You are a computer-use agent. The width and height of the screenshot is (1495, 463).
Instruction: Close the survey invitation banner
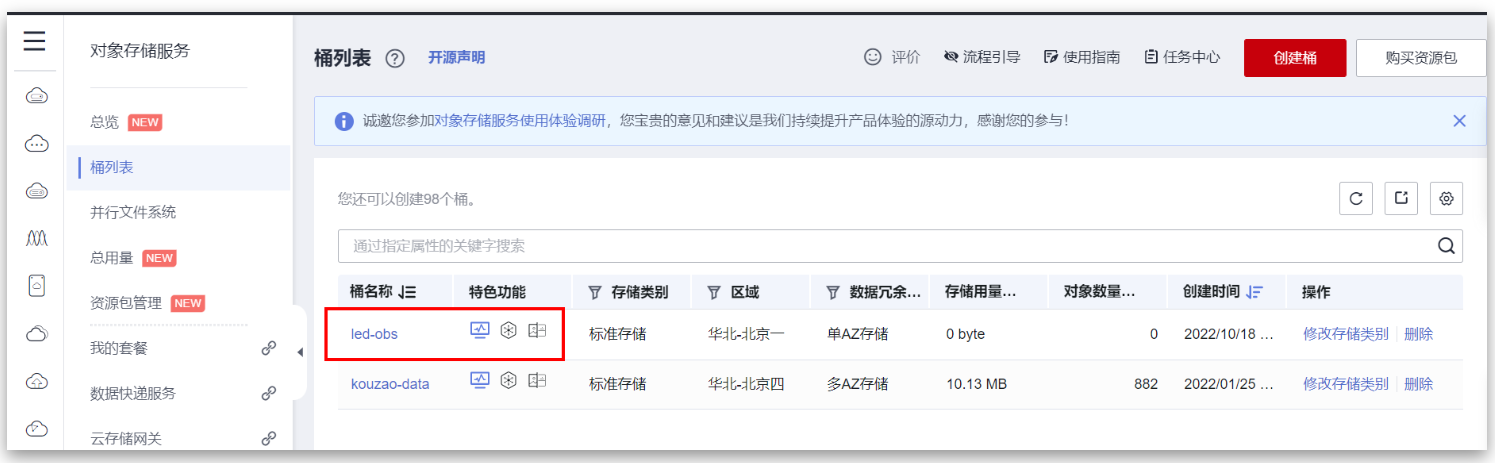pos(1459,121)
